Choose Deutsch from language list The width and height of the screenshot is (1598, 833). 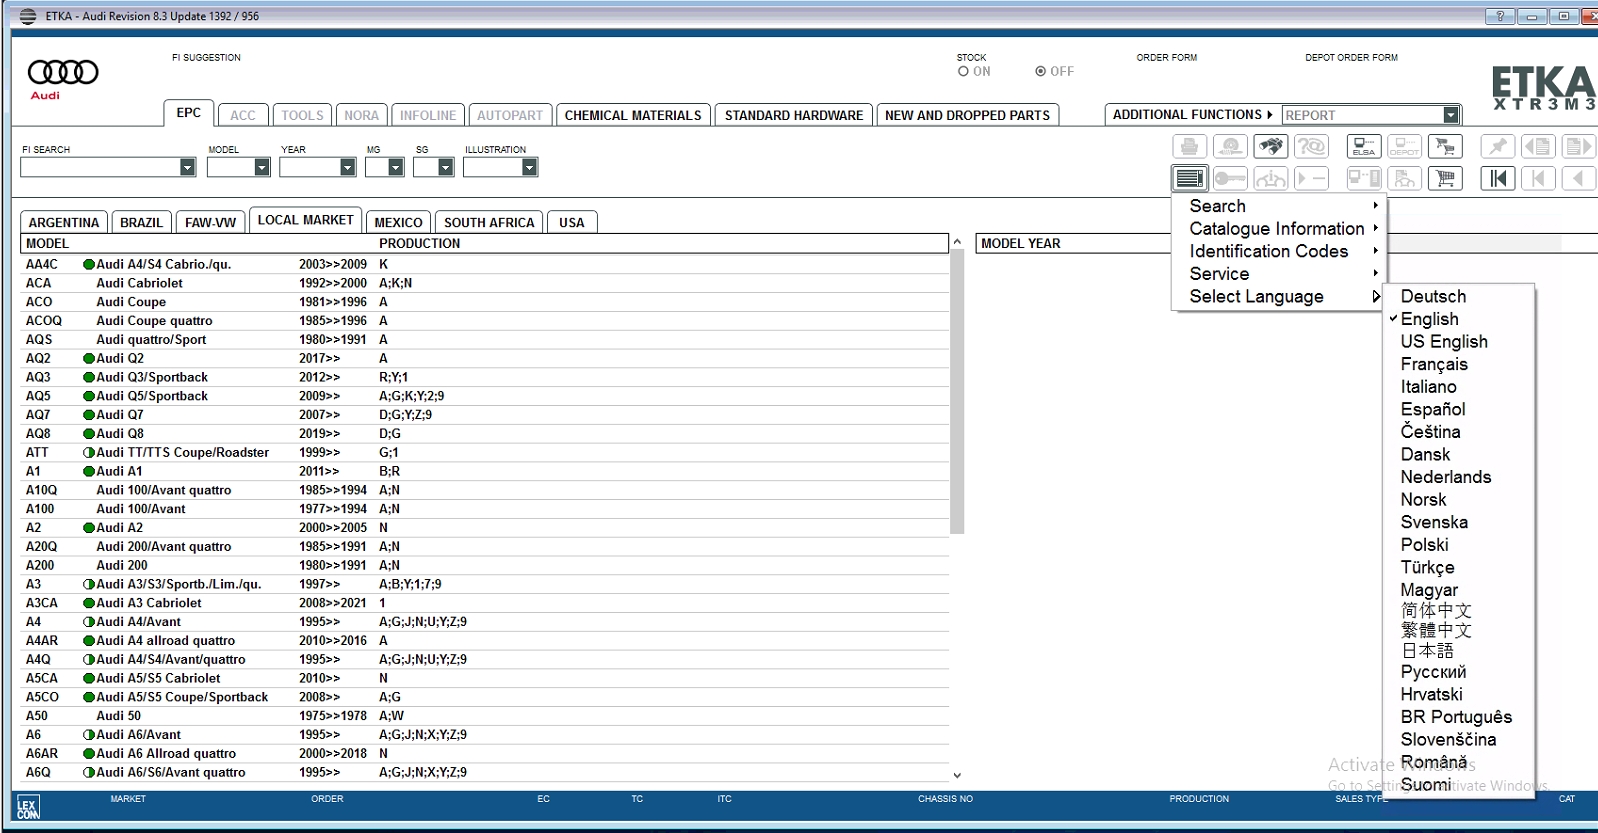(x=1433, y=297)
